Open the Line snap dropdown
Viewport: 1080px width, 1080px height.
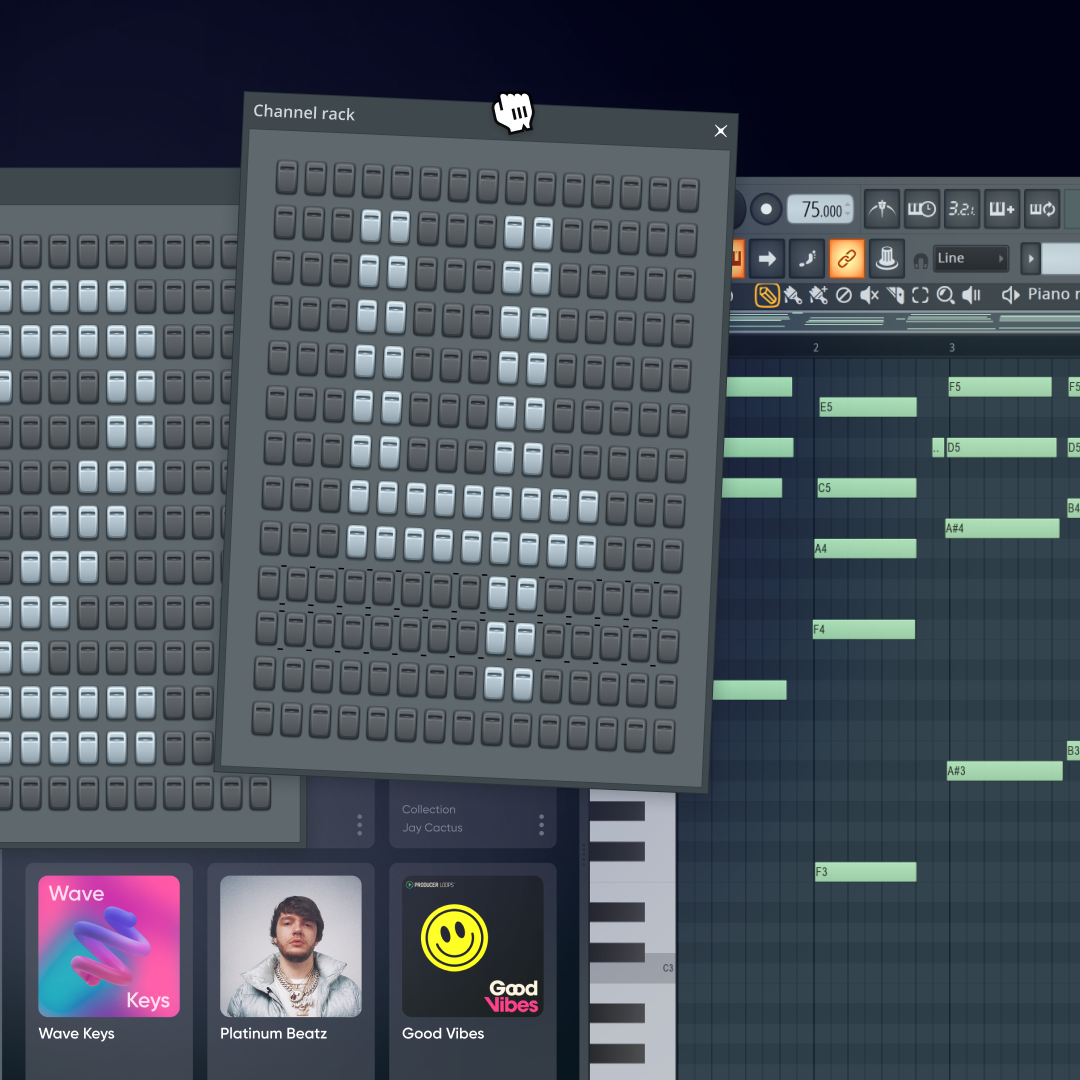(970, 259)
